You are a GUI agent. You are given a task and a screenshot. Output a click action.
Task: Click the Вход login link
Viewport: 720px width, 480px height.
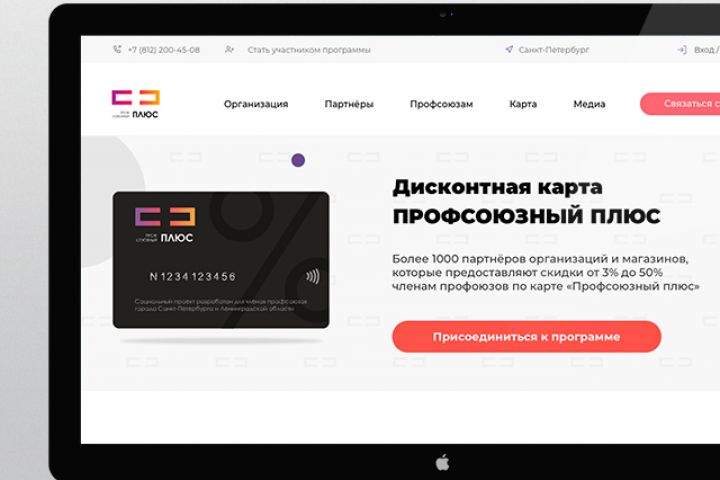pyautogui.click(x=704, y=50)
